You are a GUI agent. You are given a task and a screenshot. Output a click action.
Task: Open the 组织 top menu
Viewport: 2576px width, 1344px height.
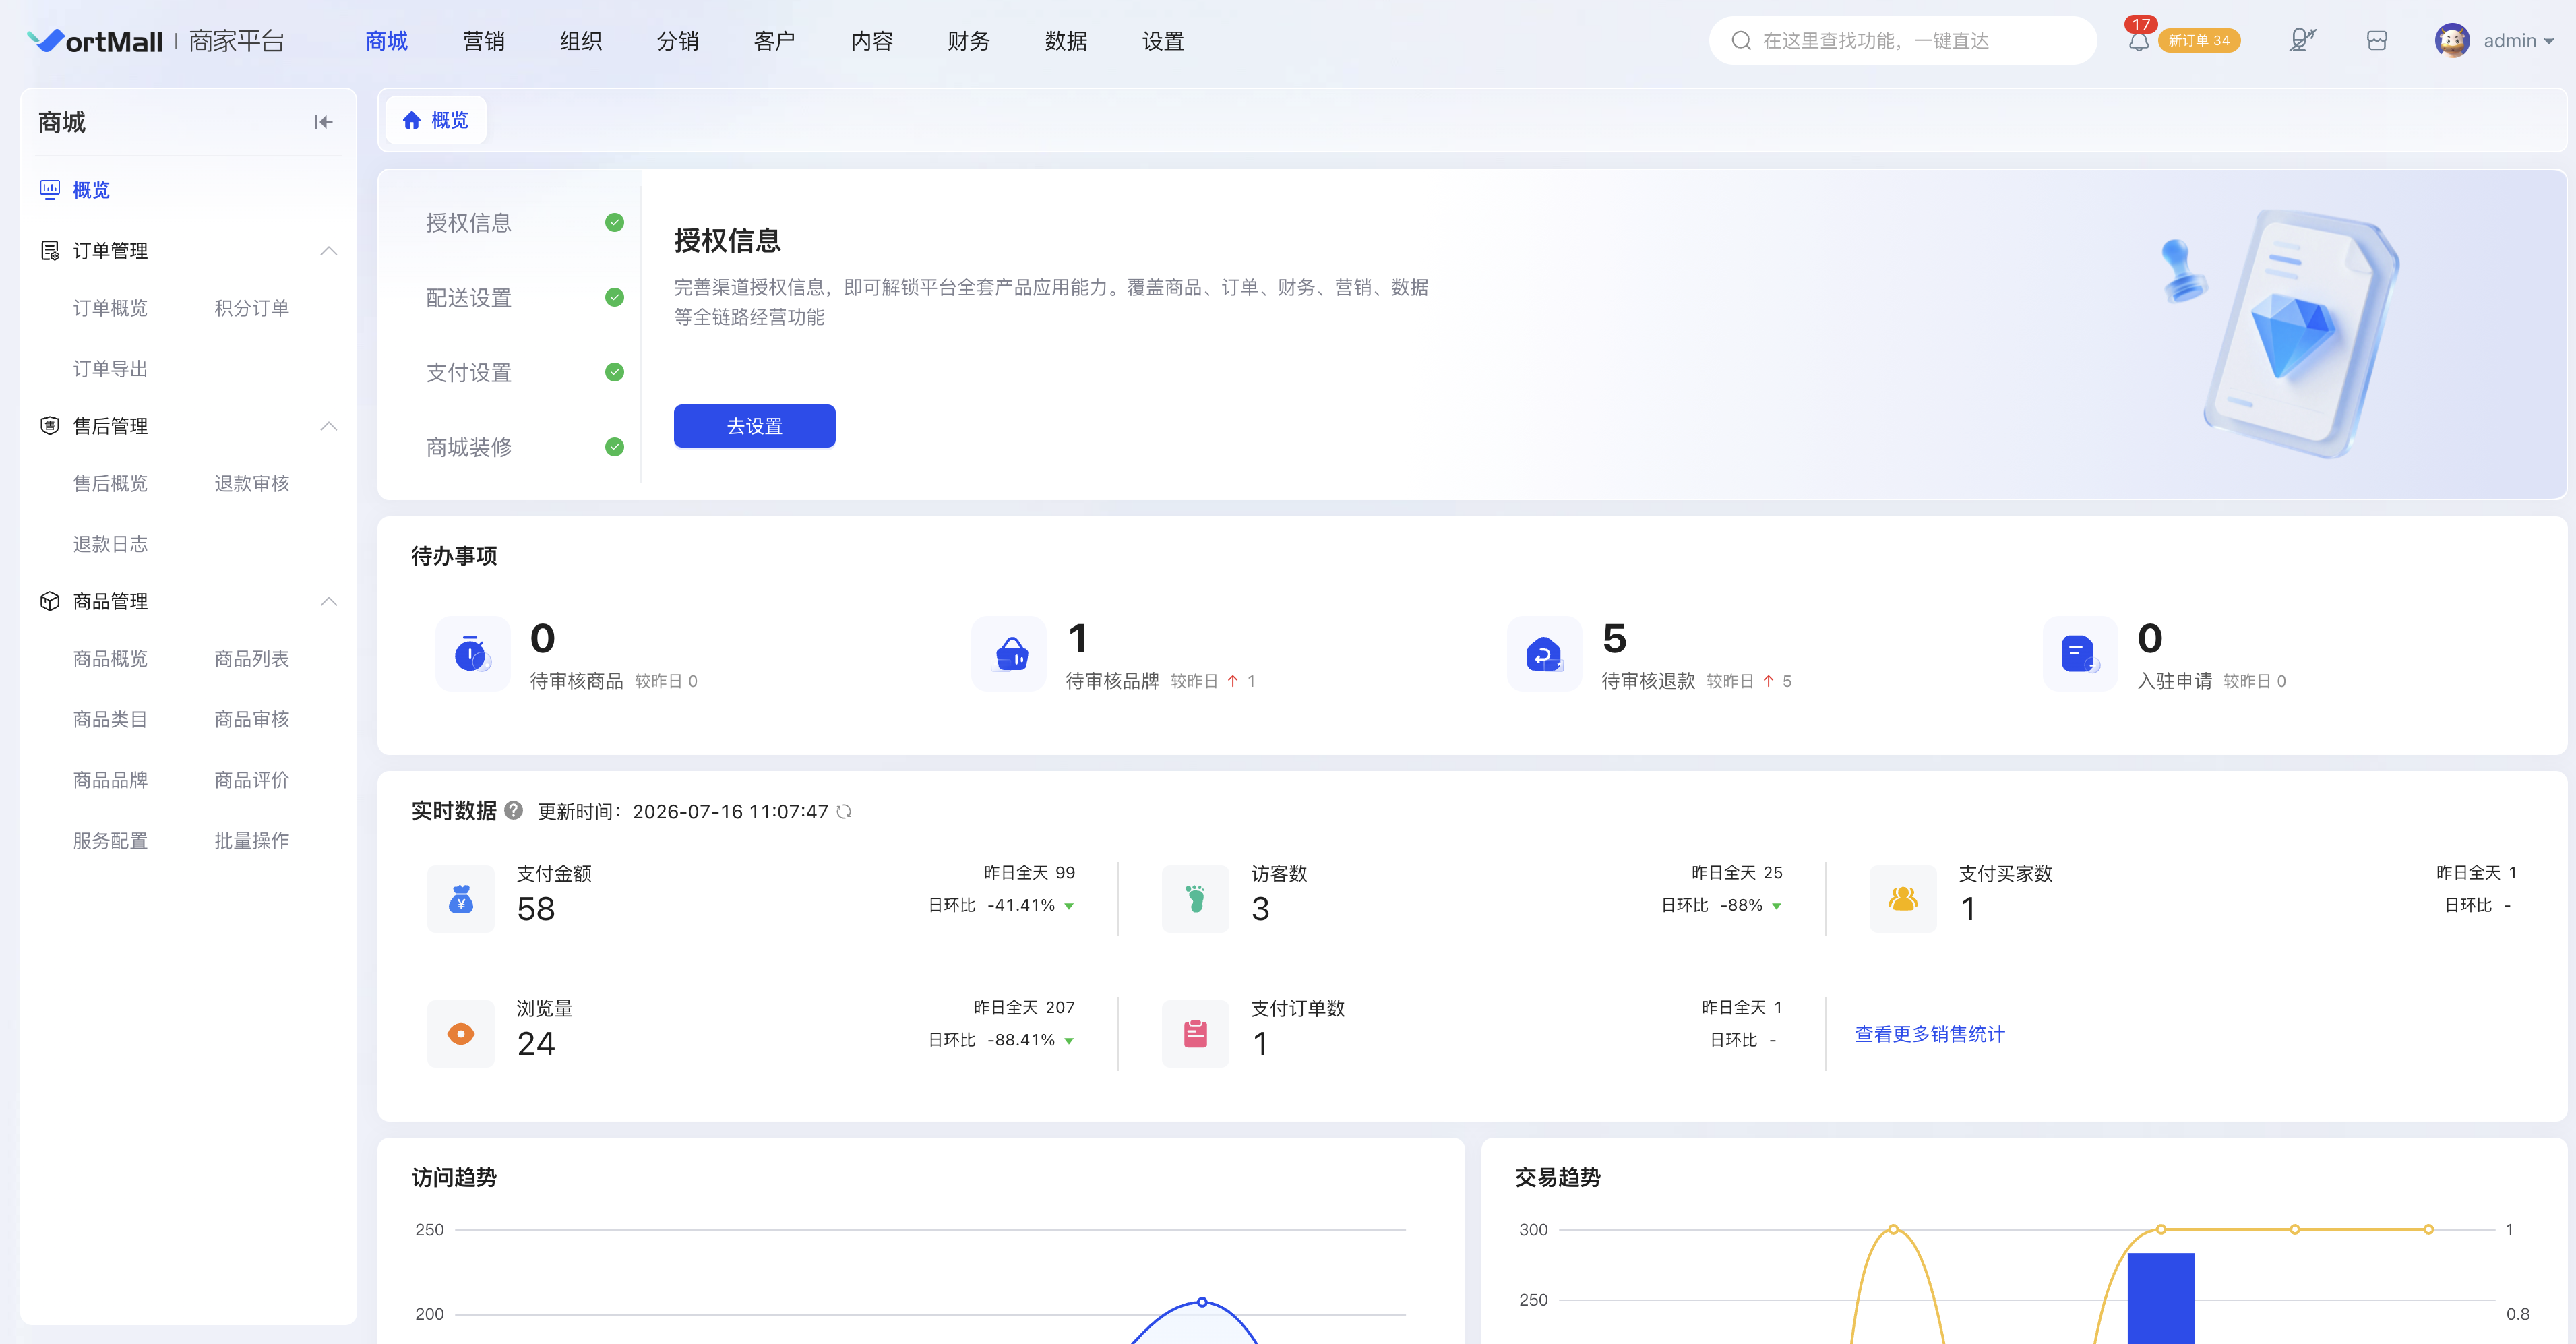(x=581, y=41)
